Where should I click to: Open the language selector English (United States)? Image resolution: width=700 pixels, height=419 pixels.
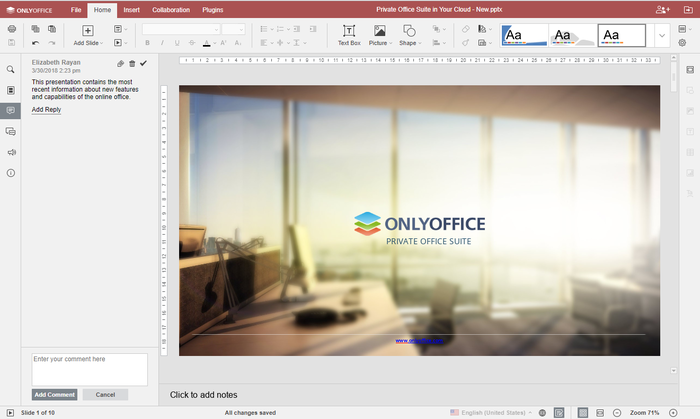[x=491, y=413]
